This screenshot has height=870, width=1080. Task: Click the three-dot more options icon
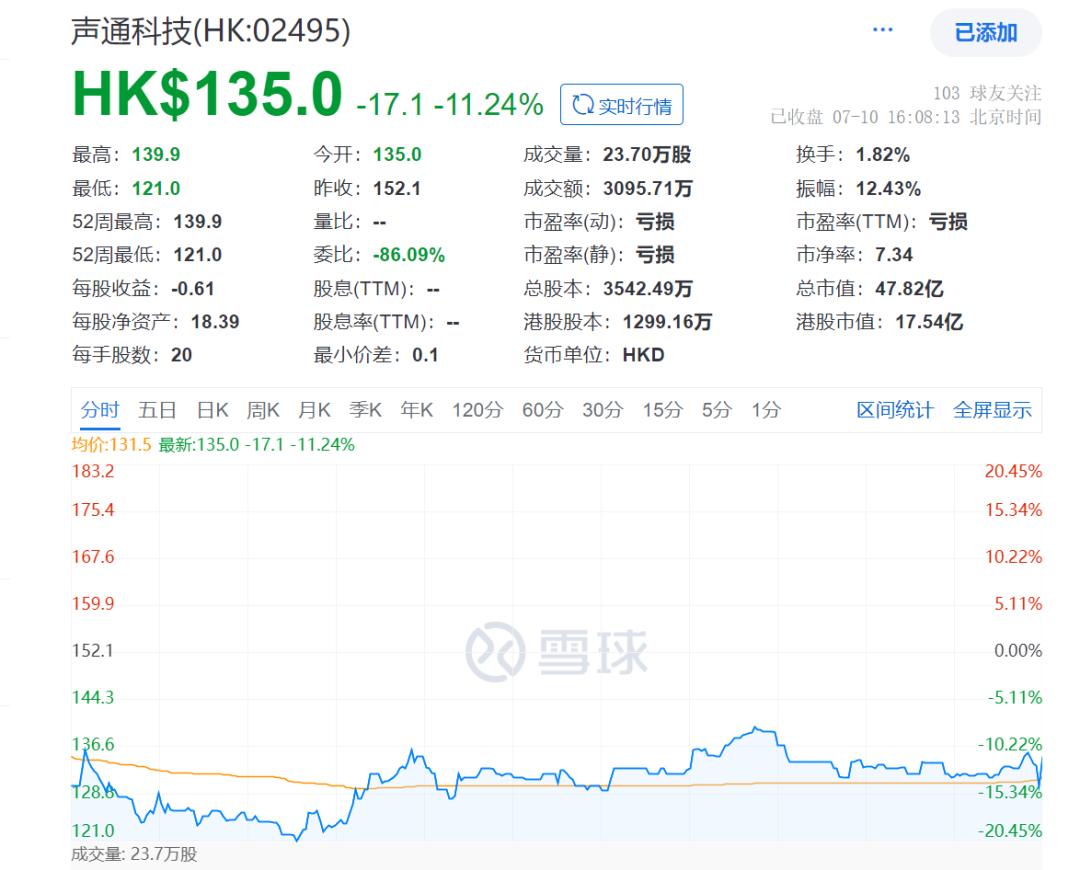882,31
